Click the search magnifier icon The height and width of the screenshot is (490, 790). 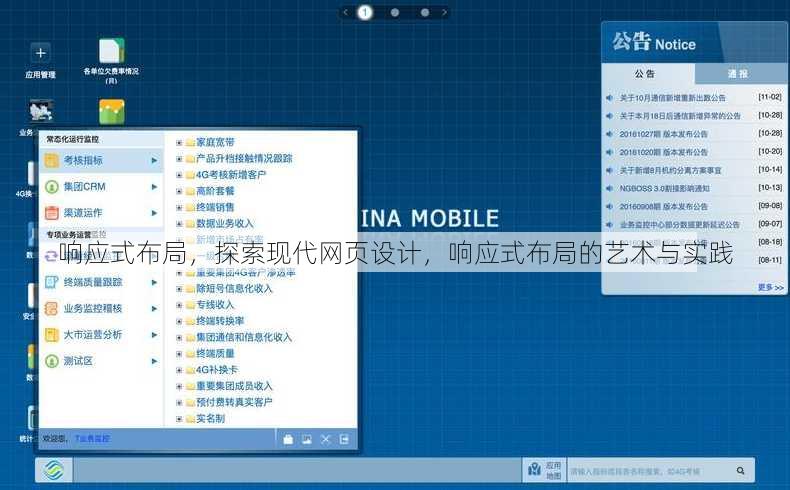tap(740, 470)
